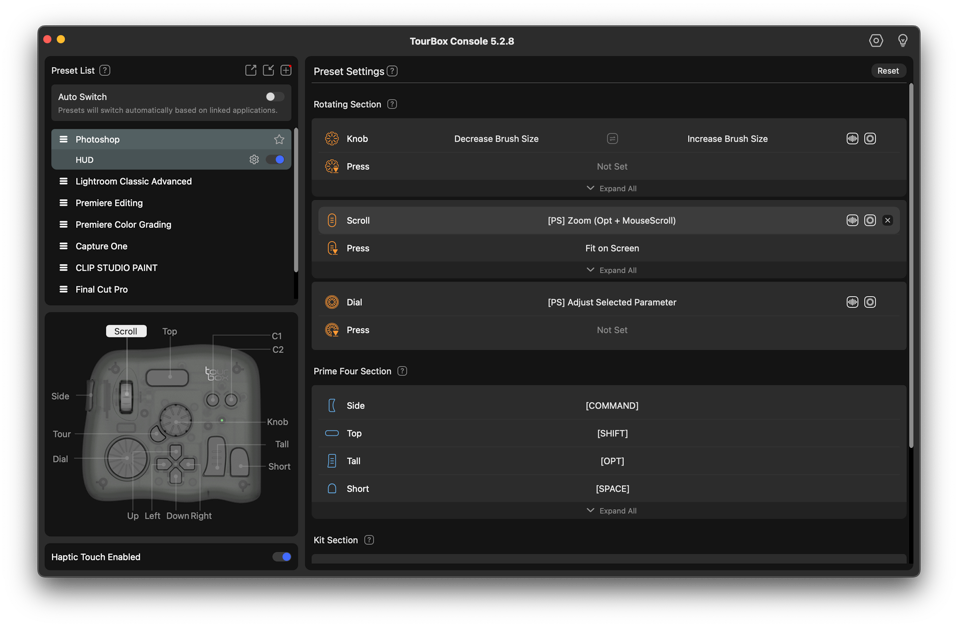Click the [COMMAND] assignment for Side

[612, 405]
